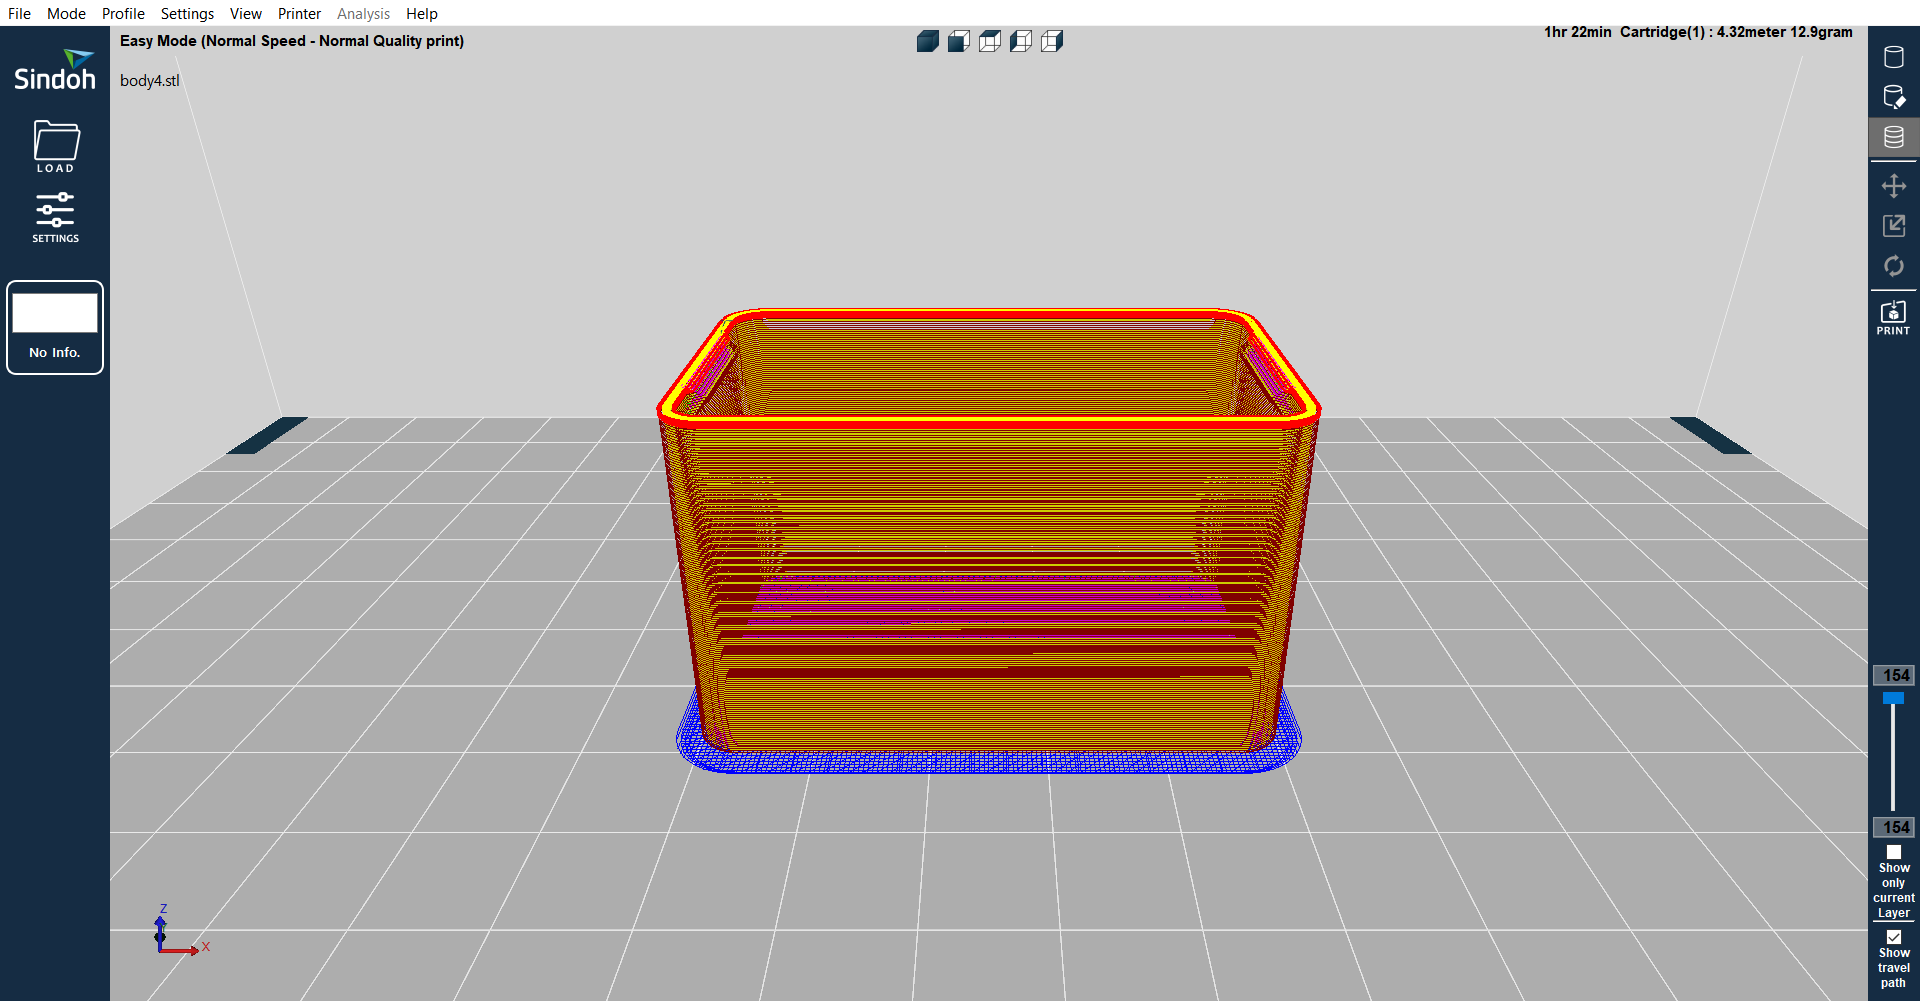Open the Help menu
The image size is (1920, 1001).
tap(421, 13)
